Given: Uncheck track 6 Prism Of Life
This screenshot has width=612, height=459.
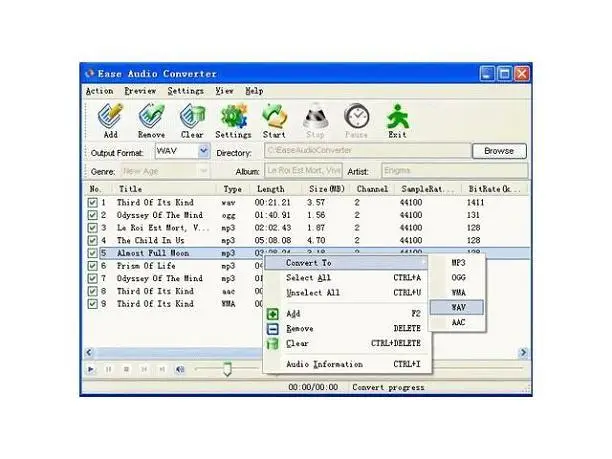Looking at the screenshot, I should [x=92, y=266].
